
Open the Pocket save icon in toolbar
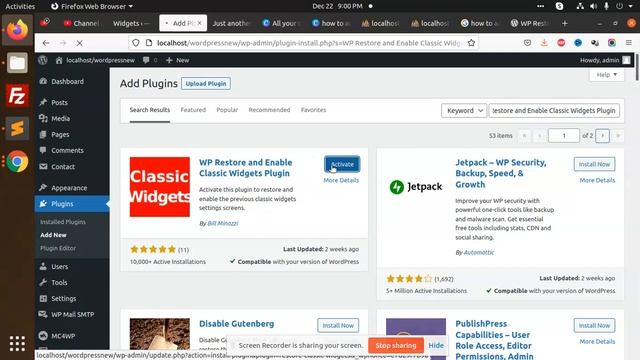pyautogui.click(x=527, y=42)
